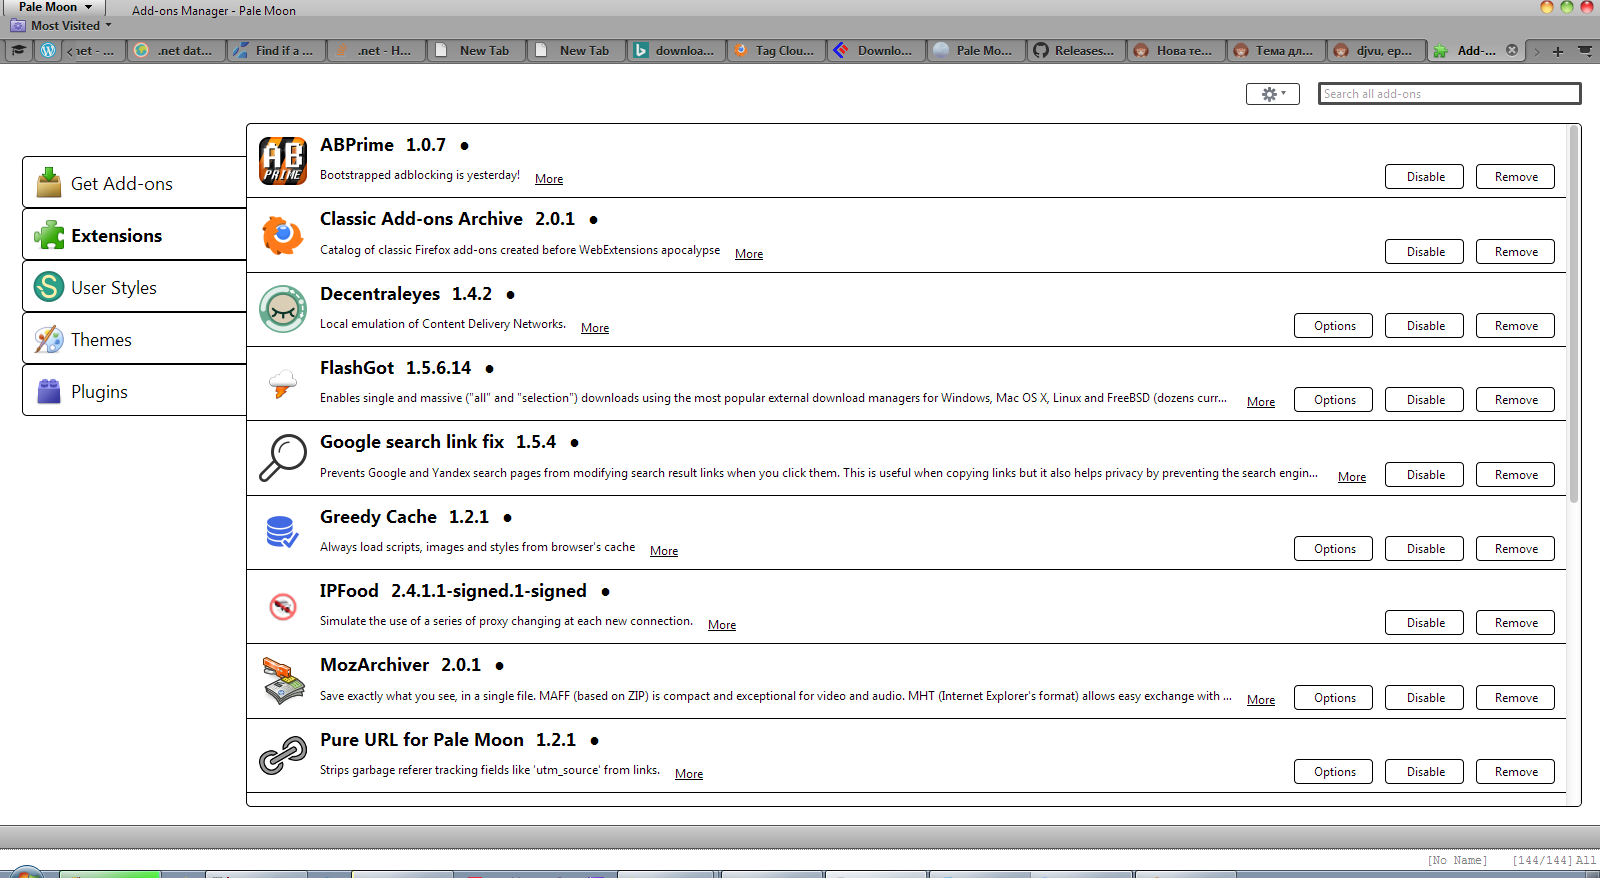Select the Themes category
Screen dimensions: 1600x878
[134, 339]
